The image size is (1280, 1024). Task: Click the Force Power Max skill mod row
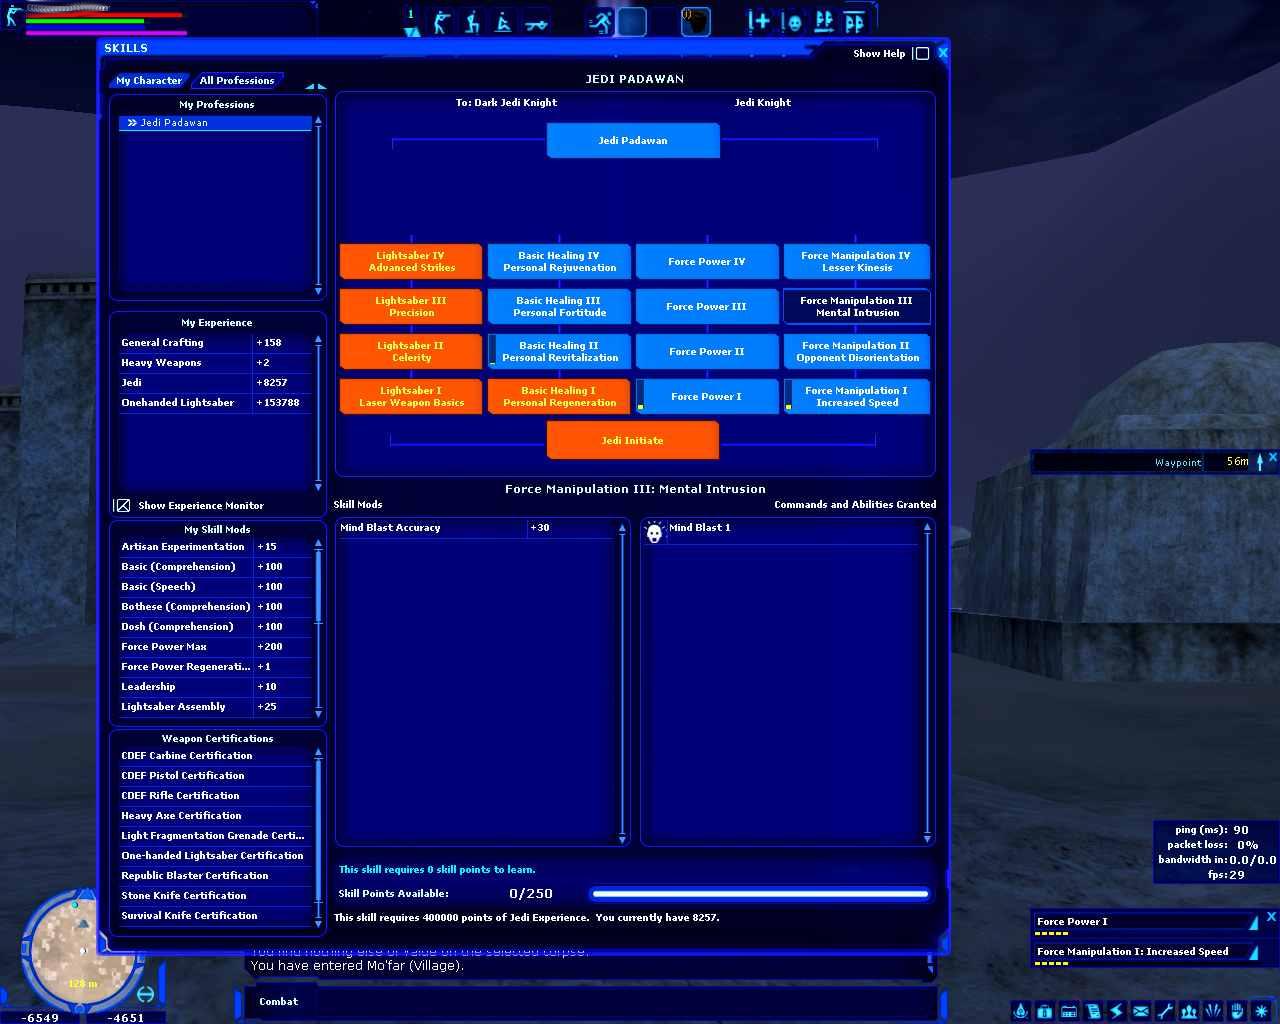215,647
